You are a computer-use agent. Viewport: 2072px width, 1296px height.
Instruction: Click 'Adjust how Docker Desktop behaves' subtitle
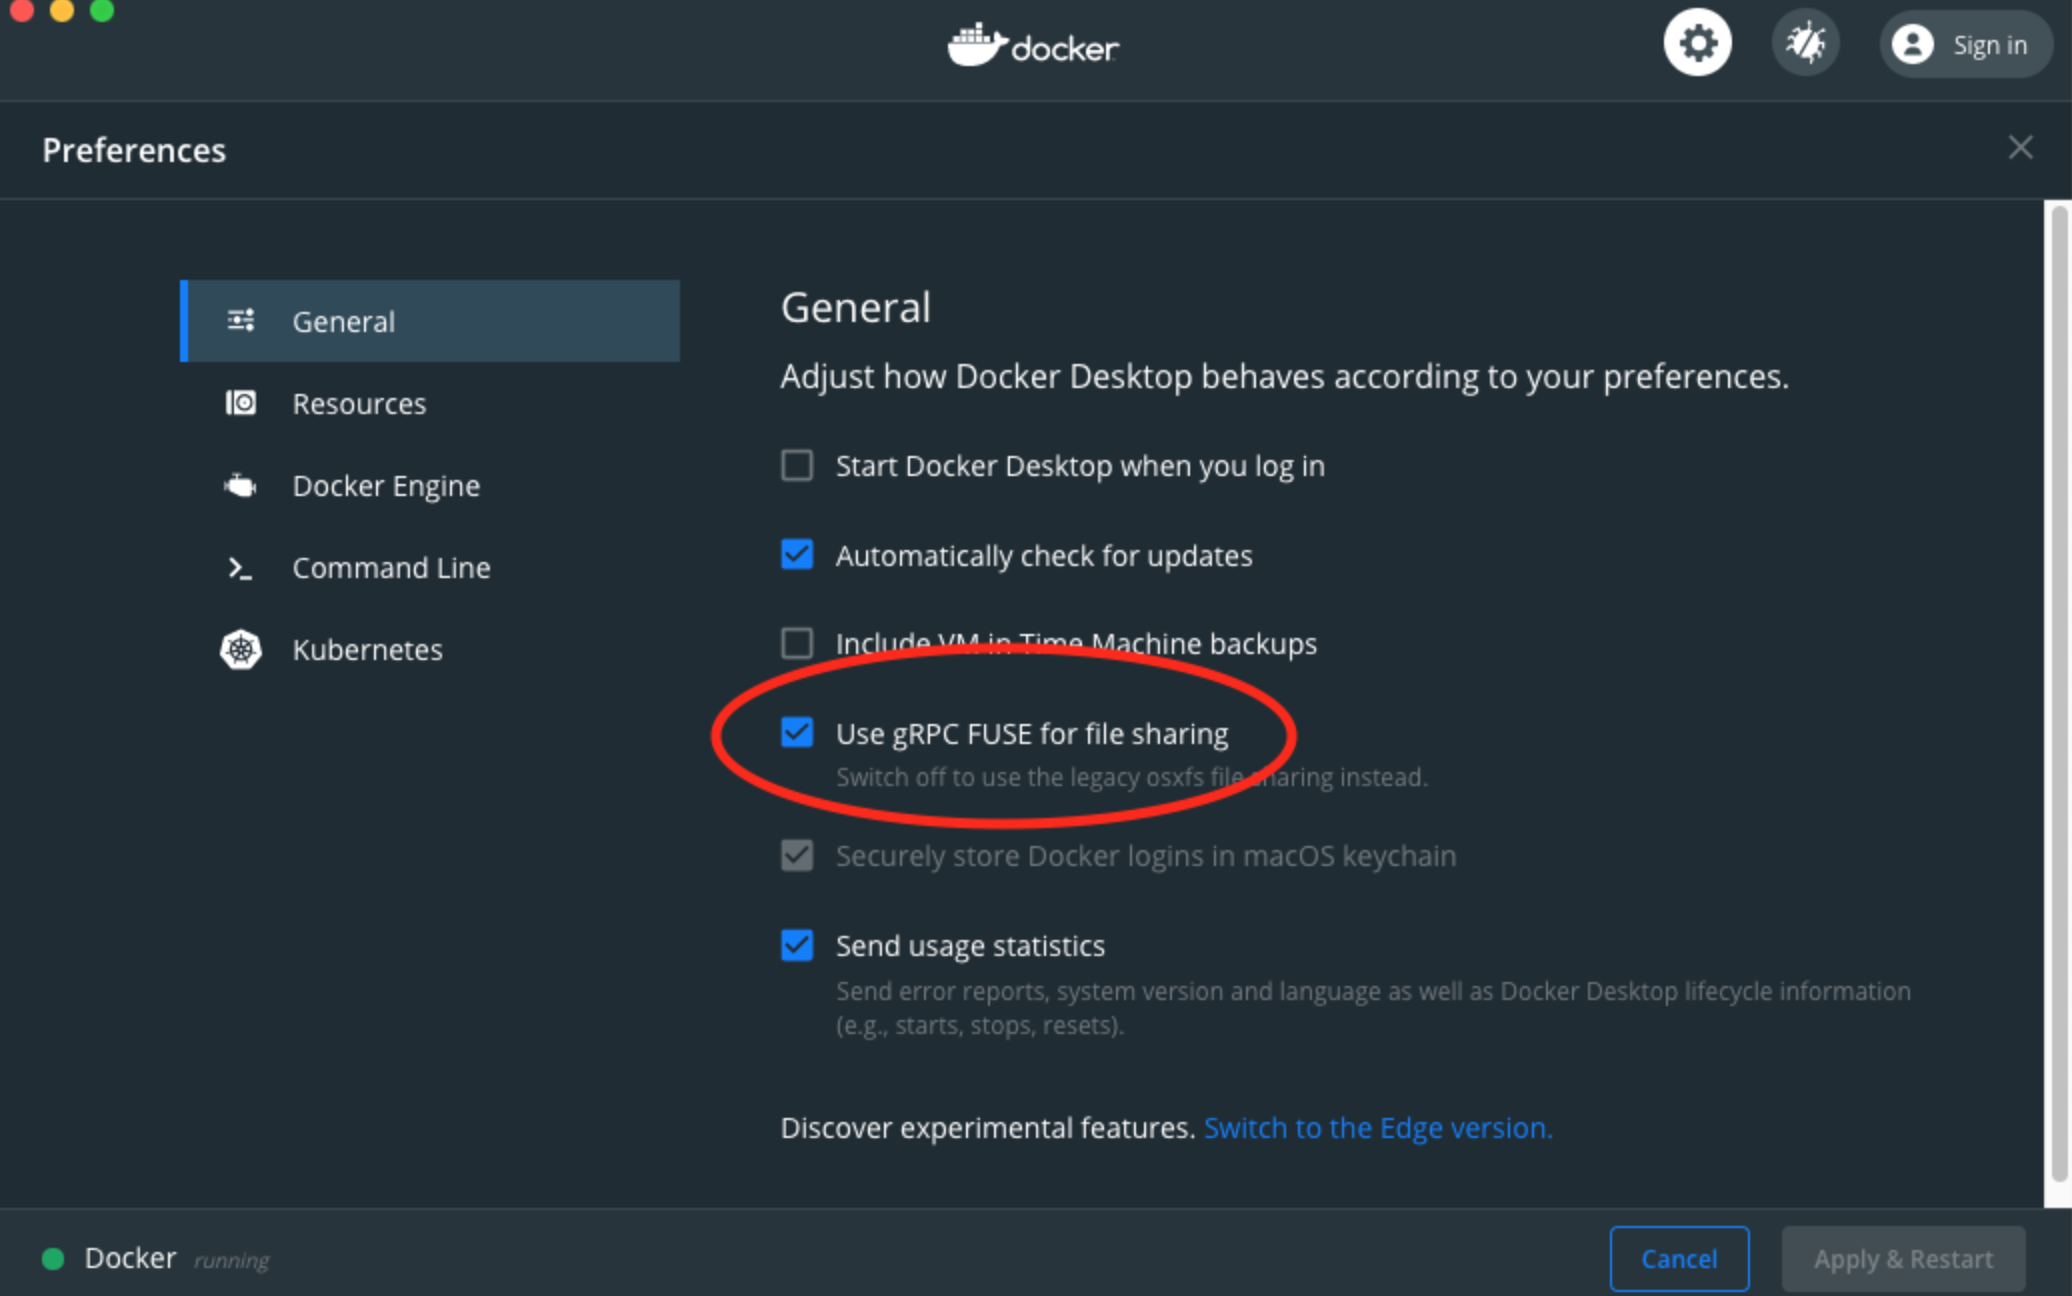point(1285,377)
